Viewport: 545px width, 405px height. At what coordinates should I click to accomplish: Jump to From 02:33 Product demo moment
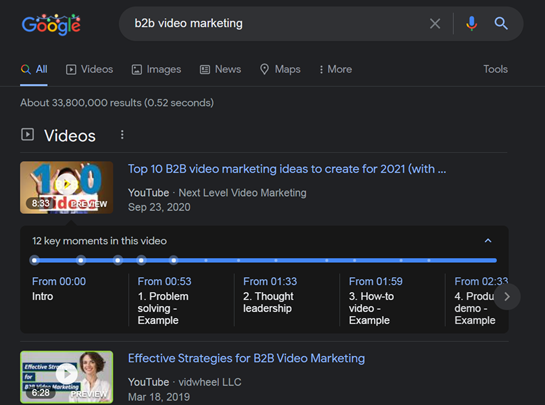point(480,300)
